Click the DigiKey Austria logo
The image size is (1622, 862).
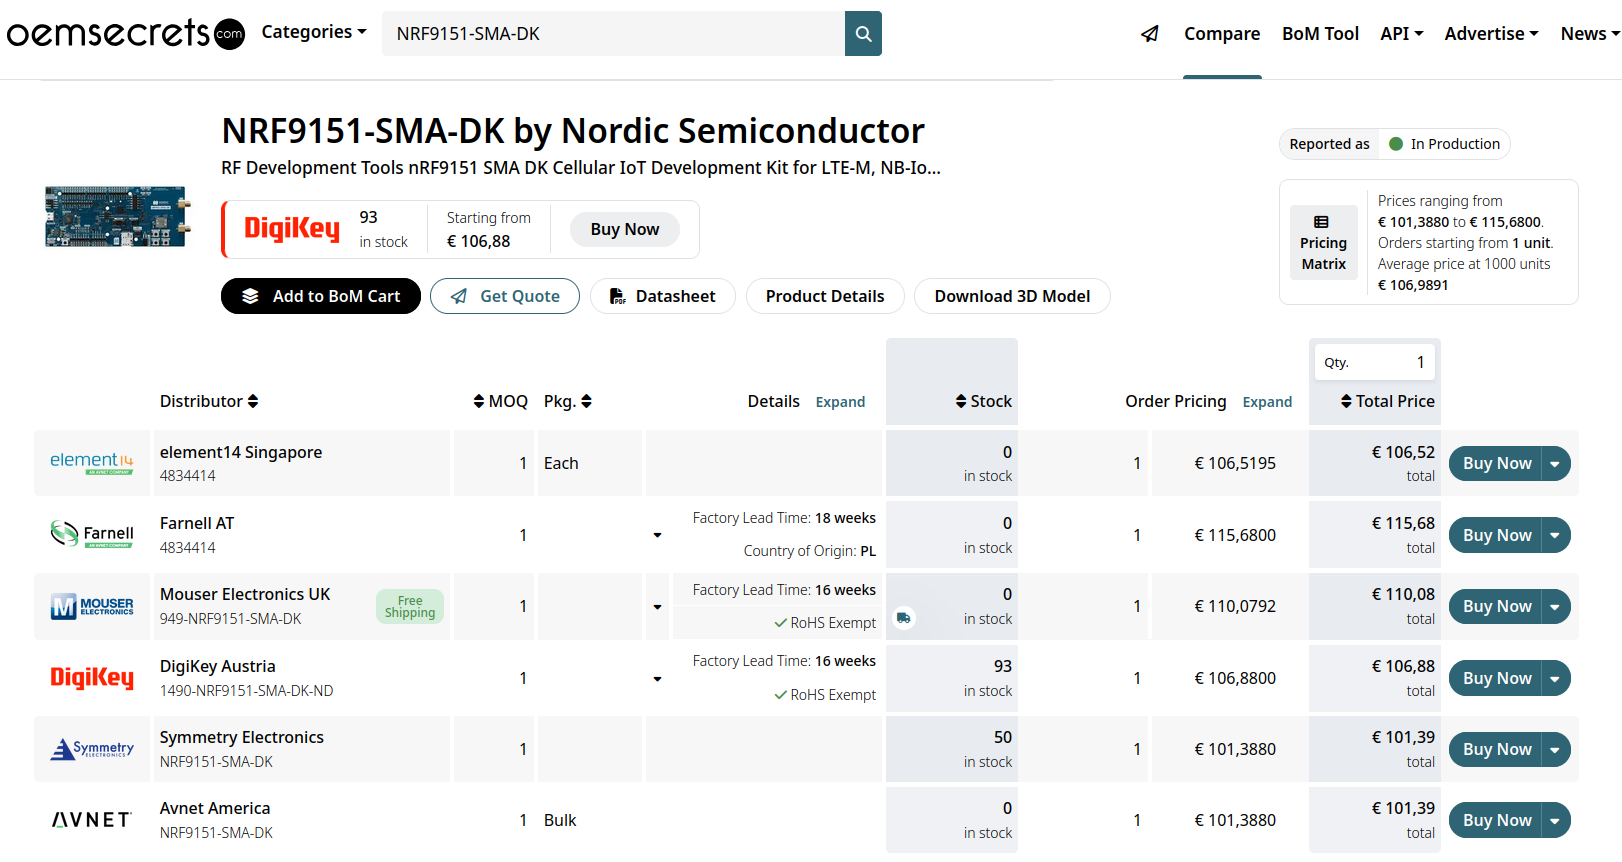pyautogui.click(x=92, y=678)
